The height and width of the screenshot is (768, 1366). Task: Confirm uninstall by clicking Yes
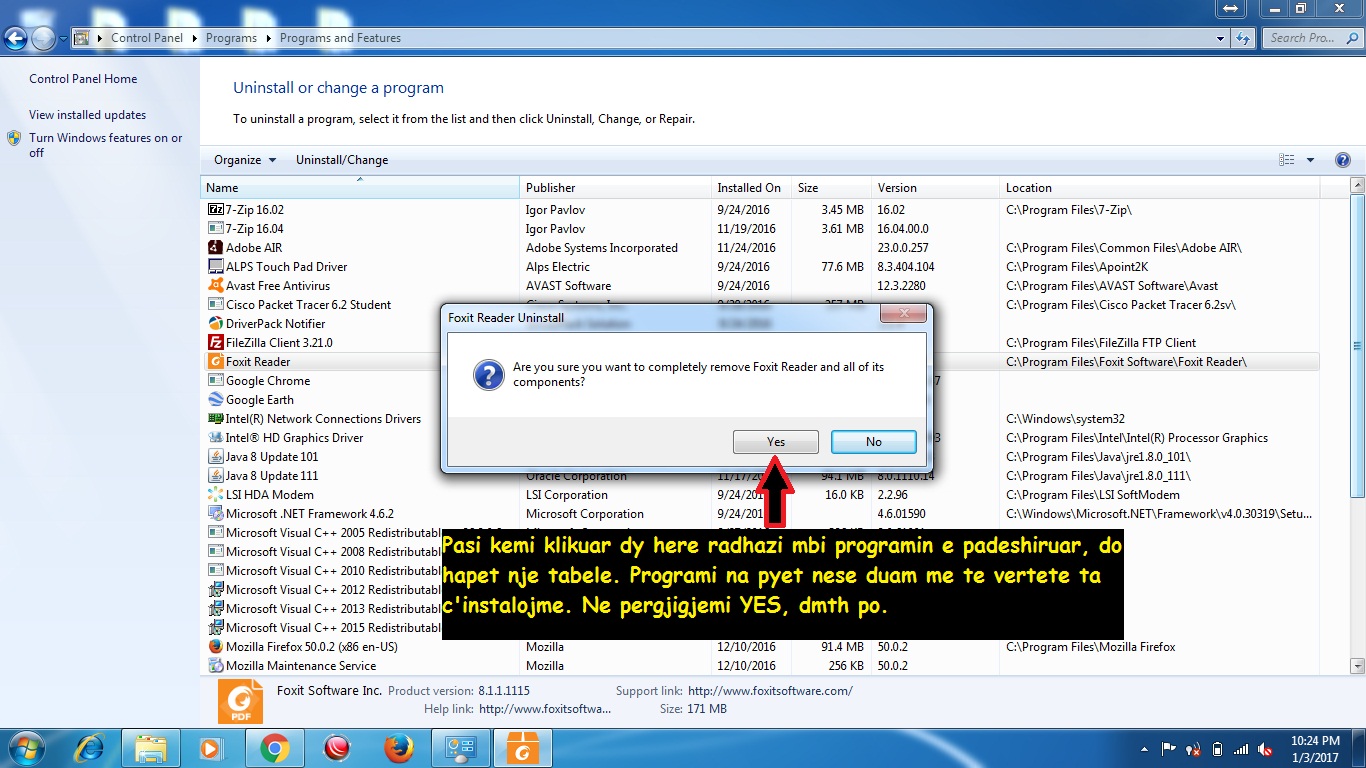[776, 442]
